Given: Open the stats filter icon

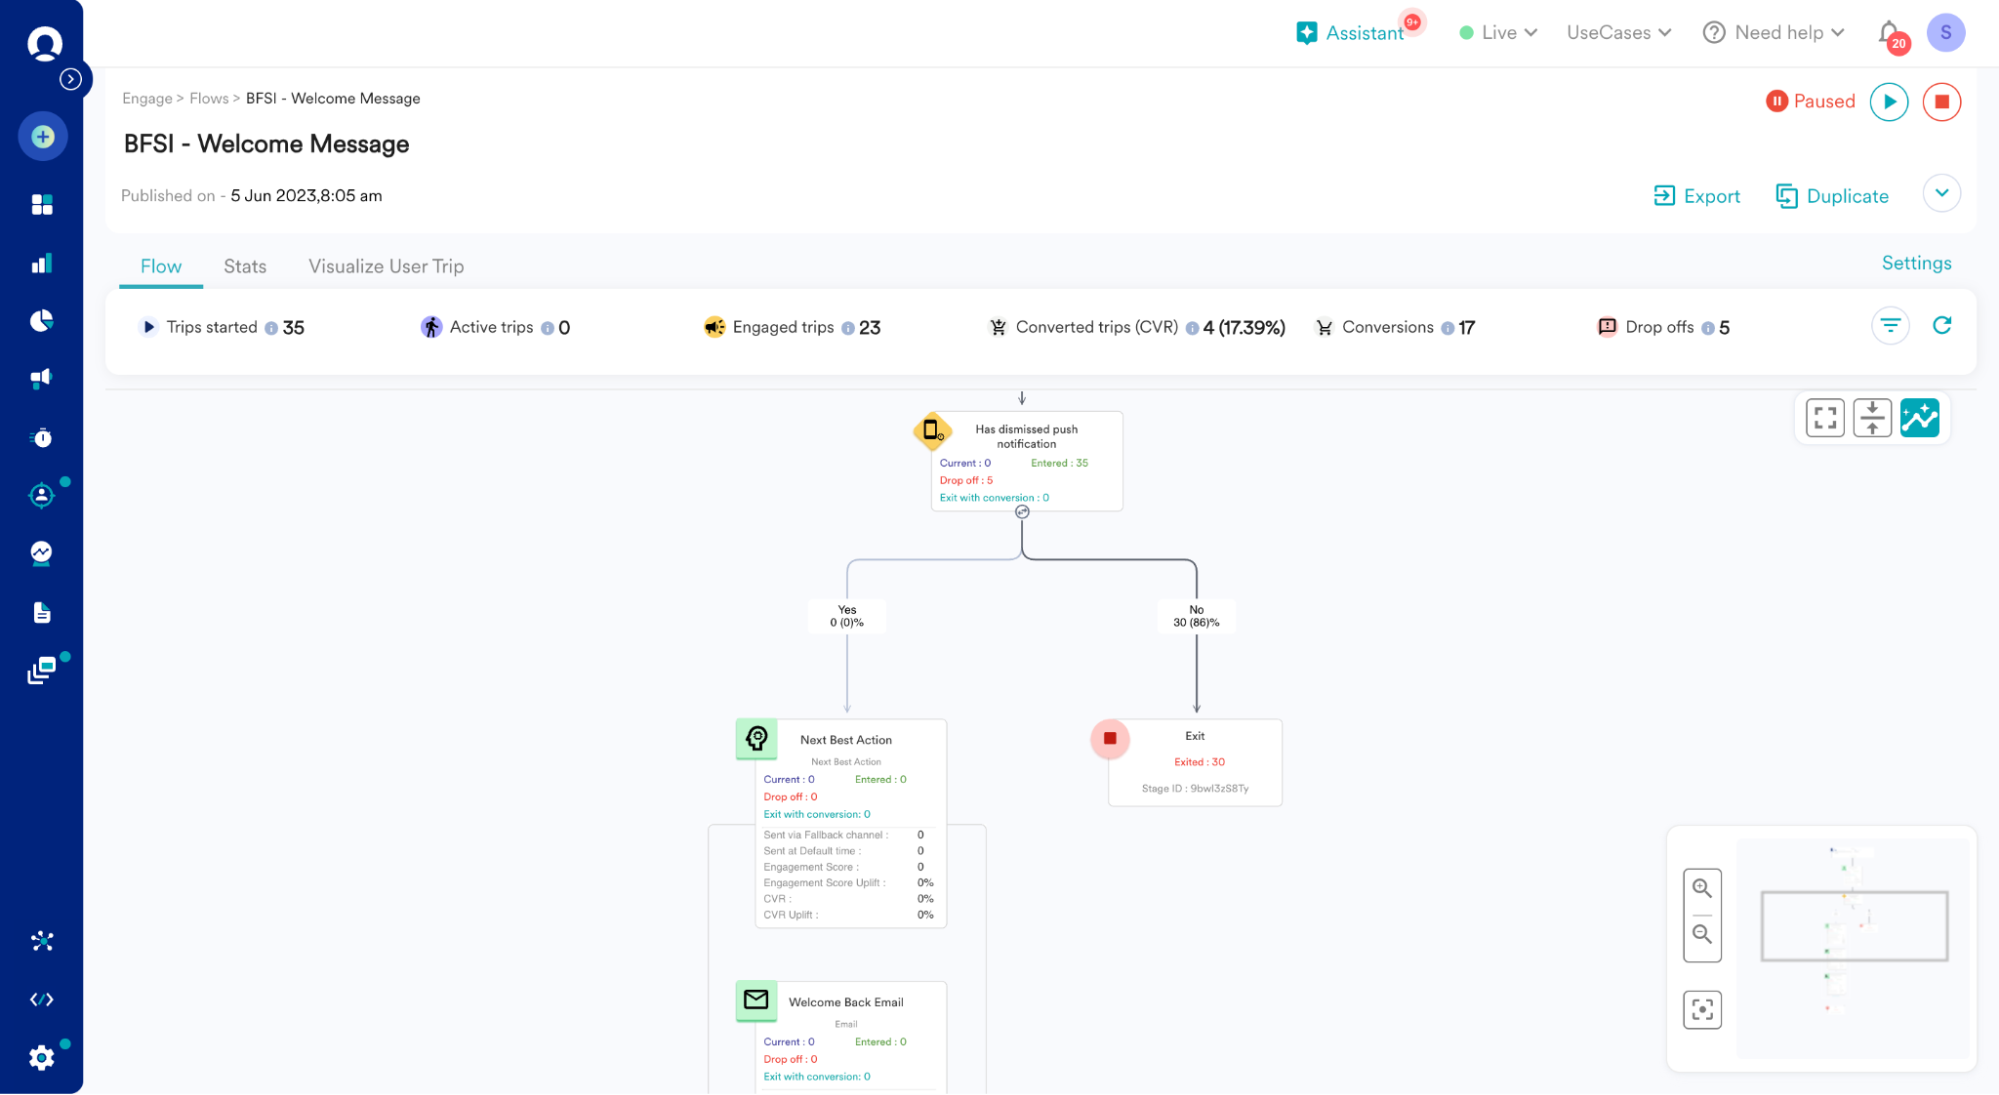Looking at the screenshot, I should click(1889, 326).
